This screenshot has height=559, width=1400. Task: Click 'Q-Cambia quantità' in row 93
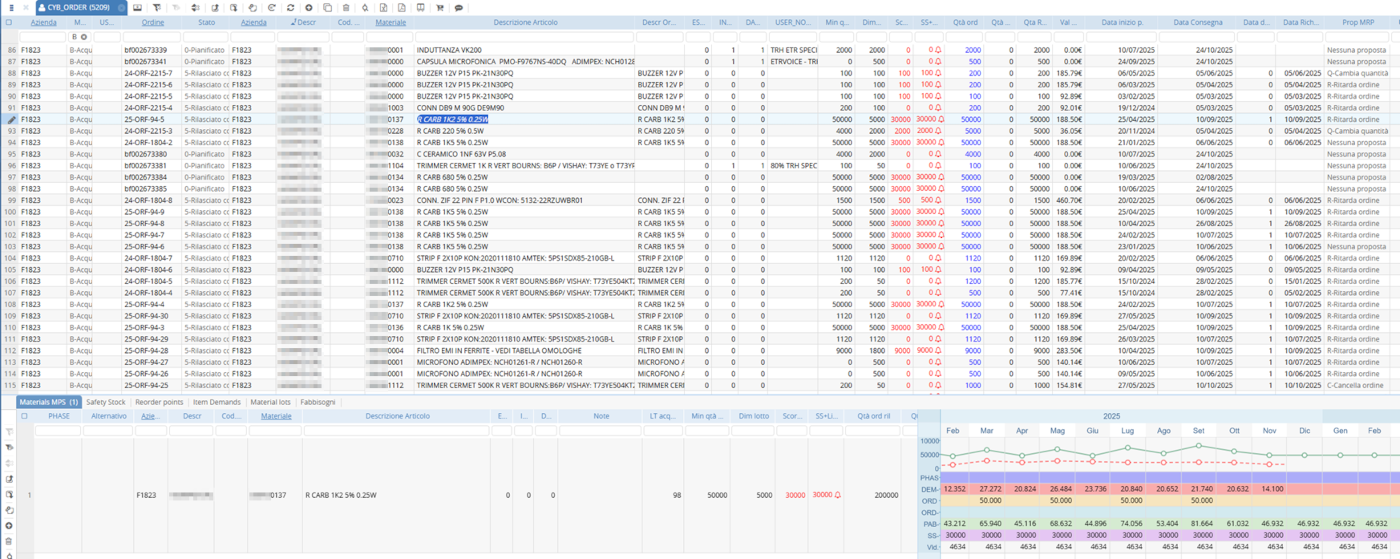click(1357, 131)
